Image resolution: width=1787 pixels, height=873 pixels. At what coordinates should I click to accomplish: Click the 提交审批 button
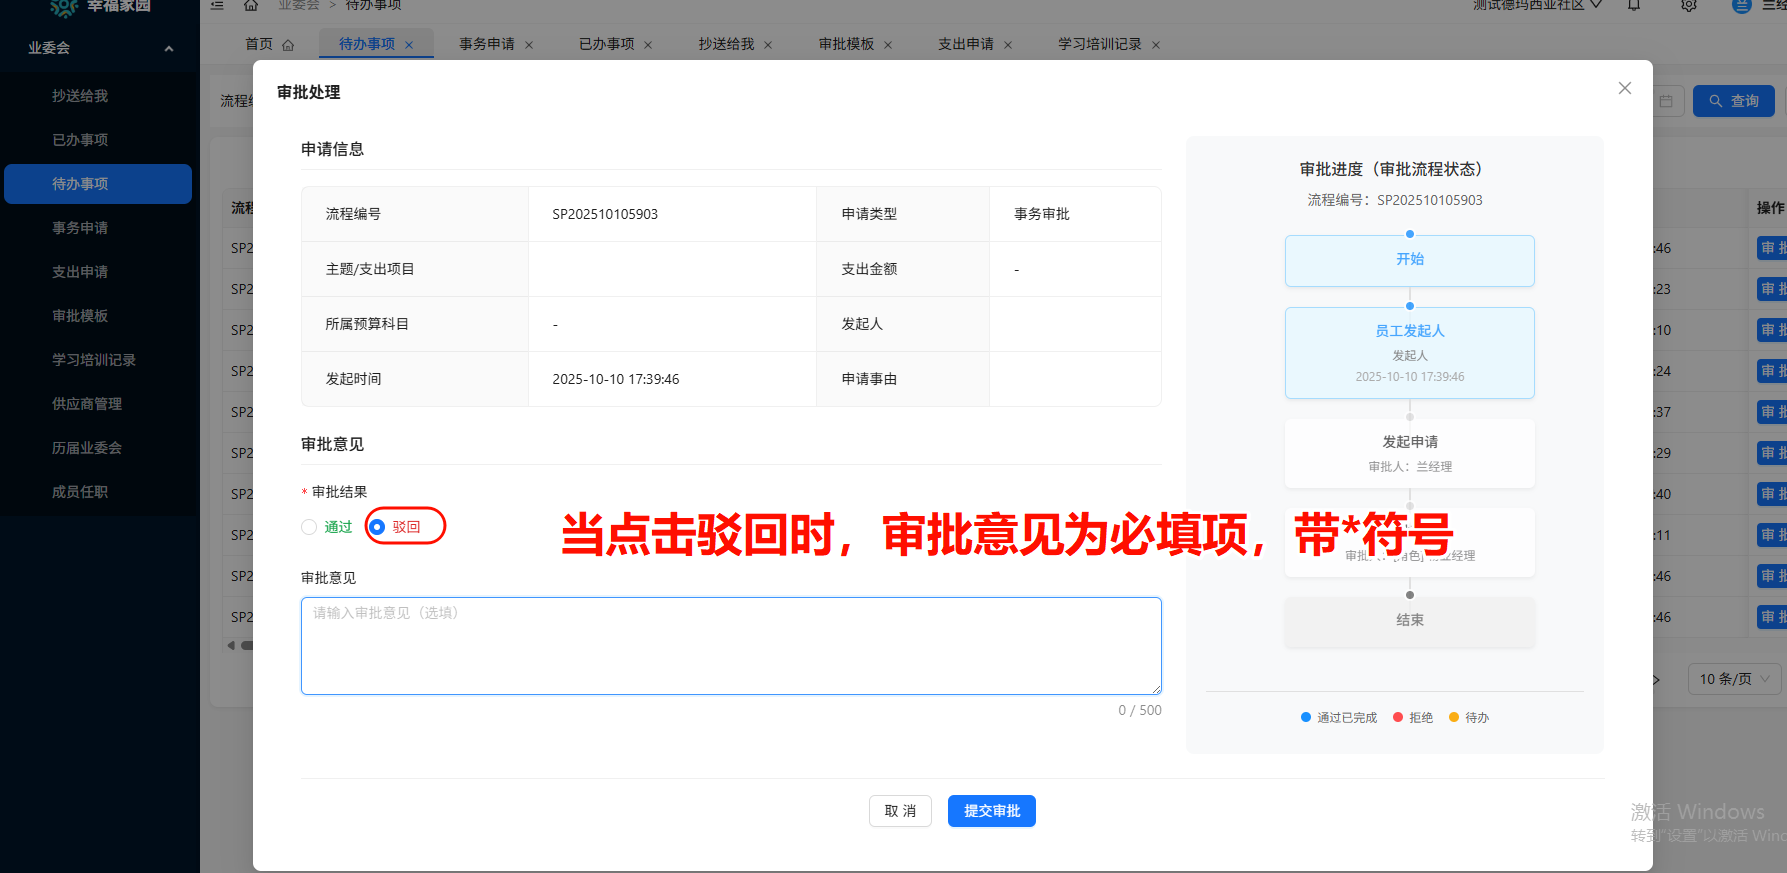coord(991,811)
